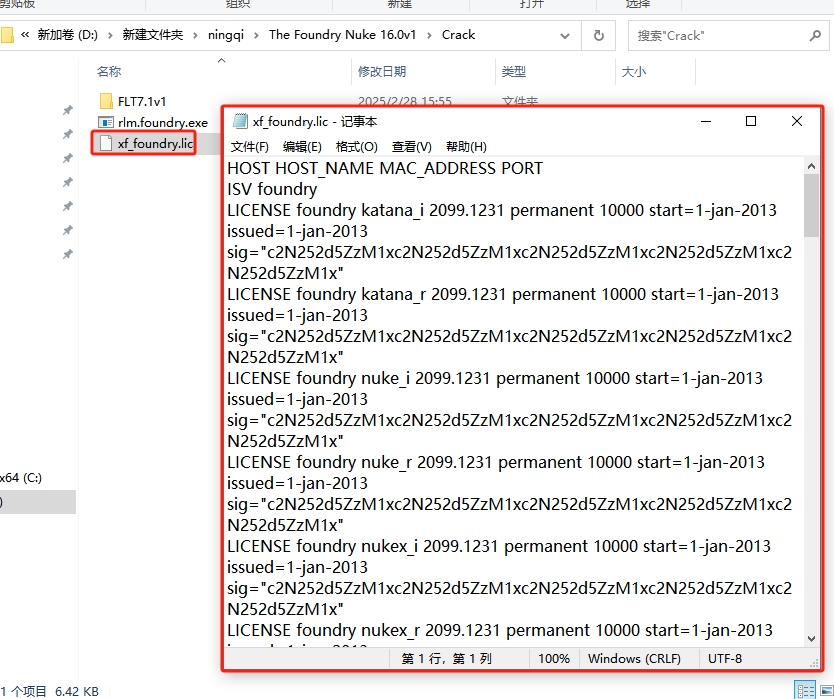Image resolution: width=834 pixels, height=699 pixels.
Task: Open the FLT7.1v1 folder icon
Action: coord(104,100)
